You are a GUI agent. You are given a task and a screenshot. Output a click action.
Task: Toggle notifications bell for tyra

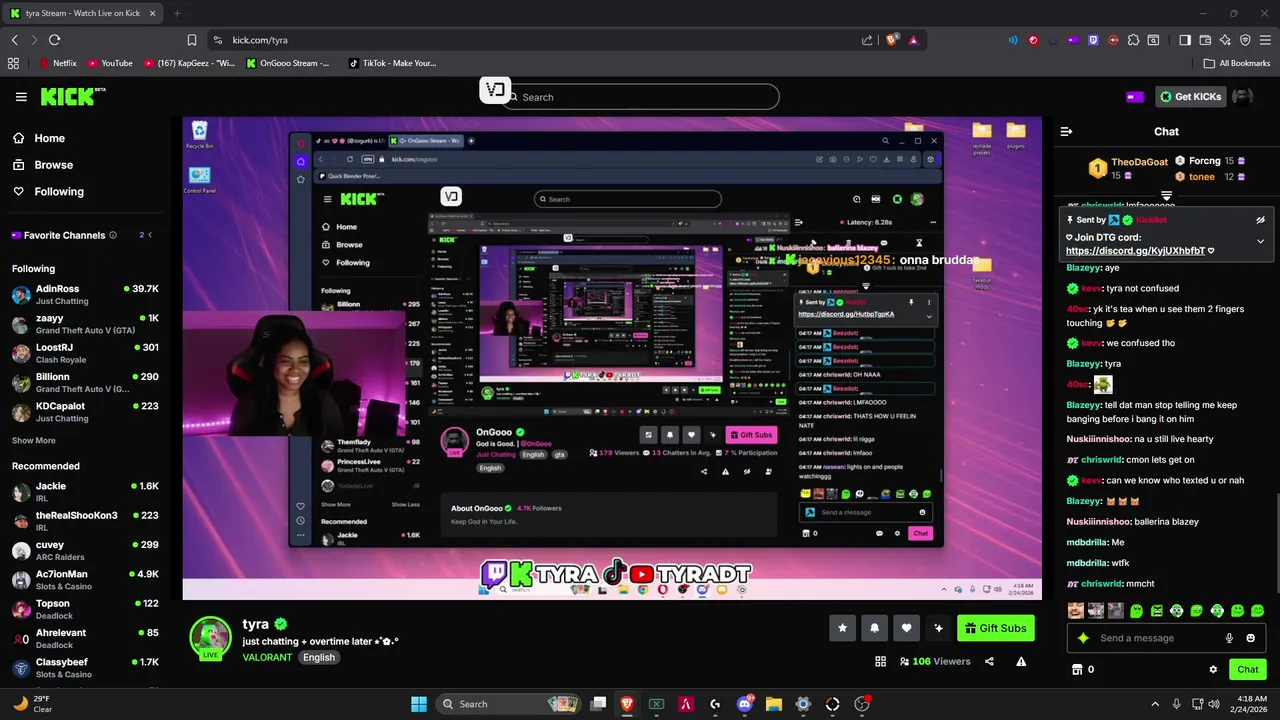click(874, 628)
